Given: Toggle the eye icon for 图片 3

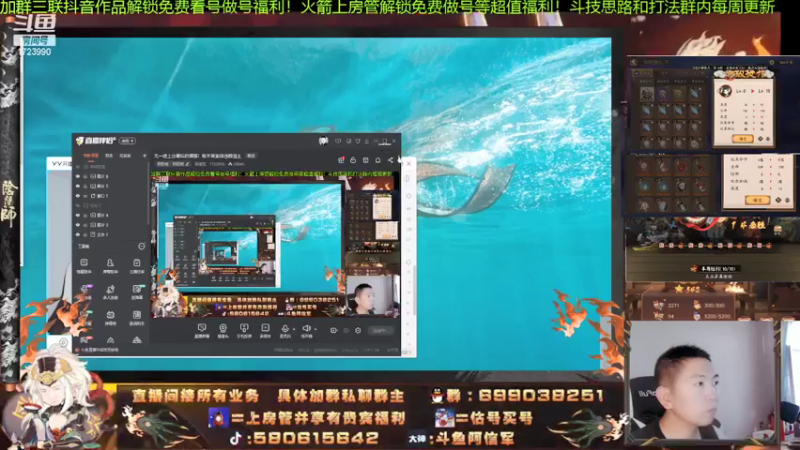Looking at the screenshot, I should [x=78, y=225].
